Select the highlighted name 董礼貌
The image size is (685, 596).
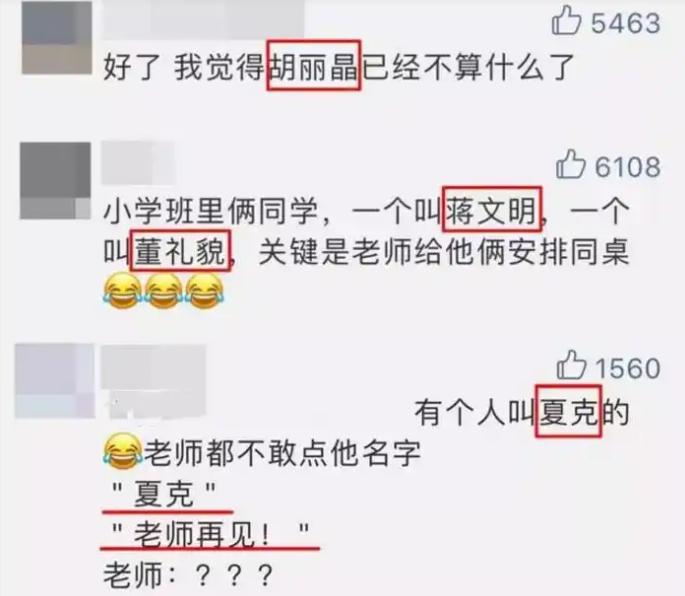tap(180, 250)
